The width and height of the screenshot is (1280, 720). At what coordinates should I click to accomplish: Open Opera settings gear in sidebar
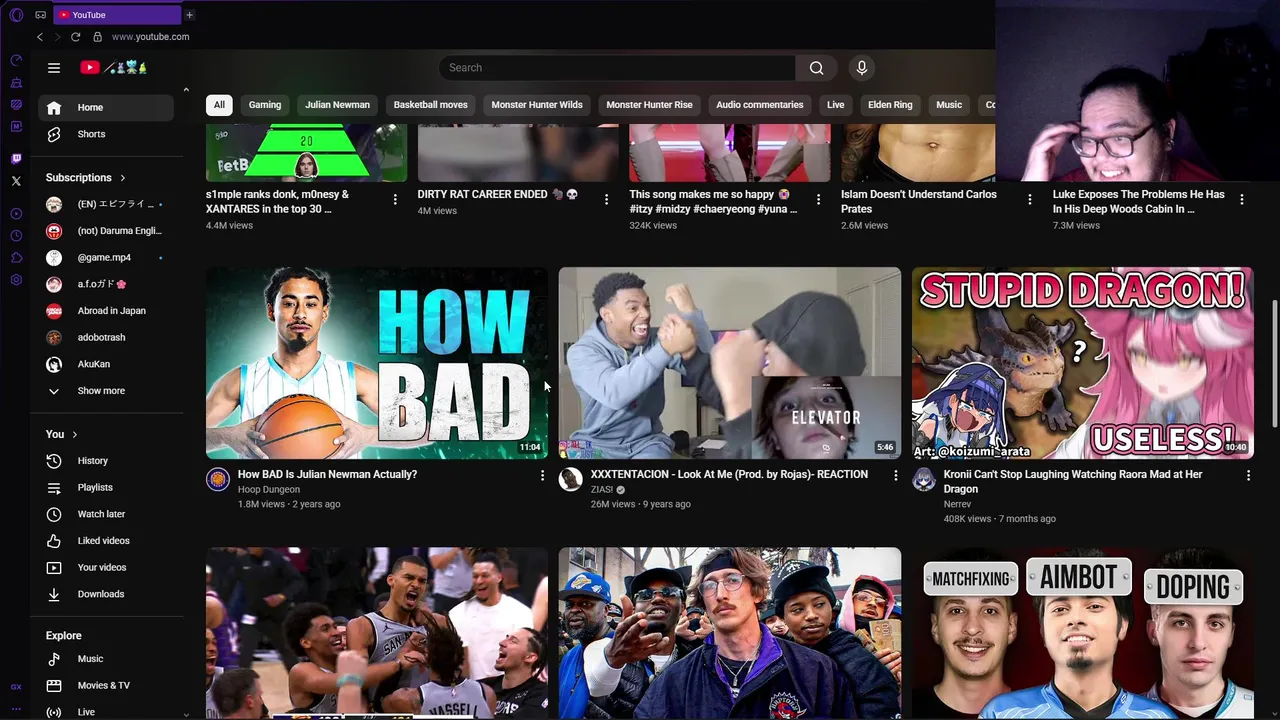pyautogui.click(x=16, y=280)
